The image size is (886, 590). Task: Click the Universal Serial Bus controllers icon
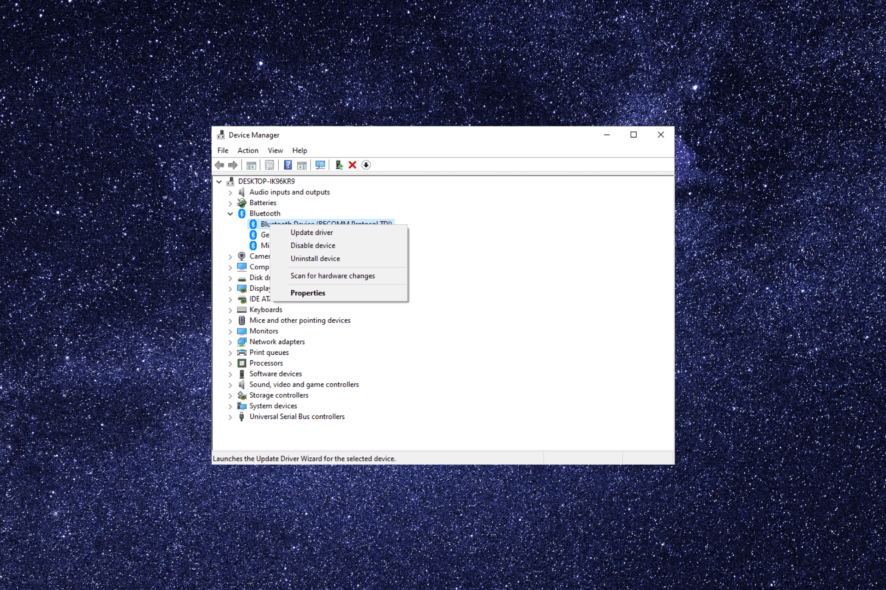tap(242, 417)
